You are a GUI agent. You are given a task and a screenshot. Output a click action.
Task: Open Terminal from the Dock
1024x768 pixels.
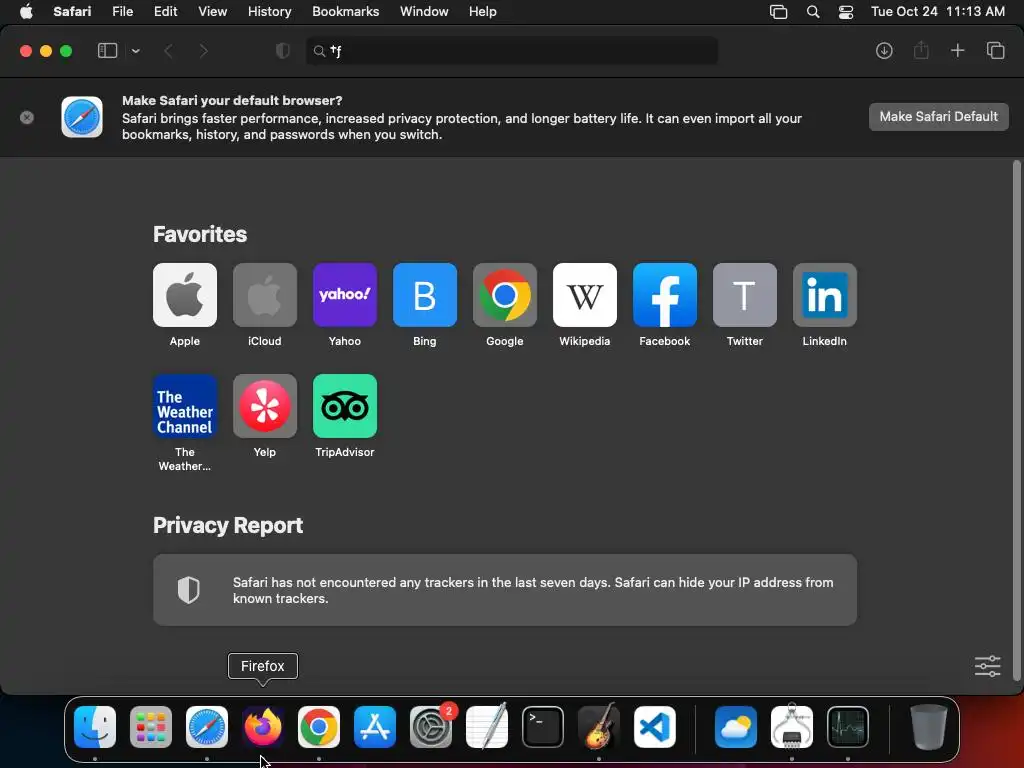[x=543, y=727]
